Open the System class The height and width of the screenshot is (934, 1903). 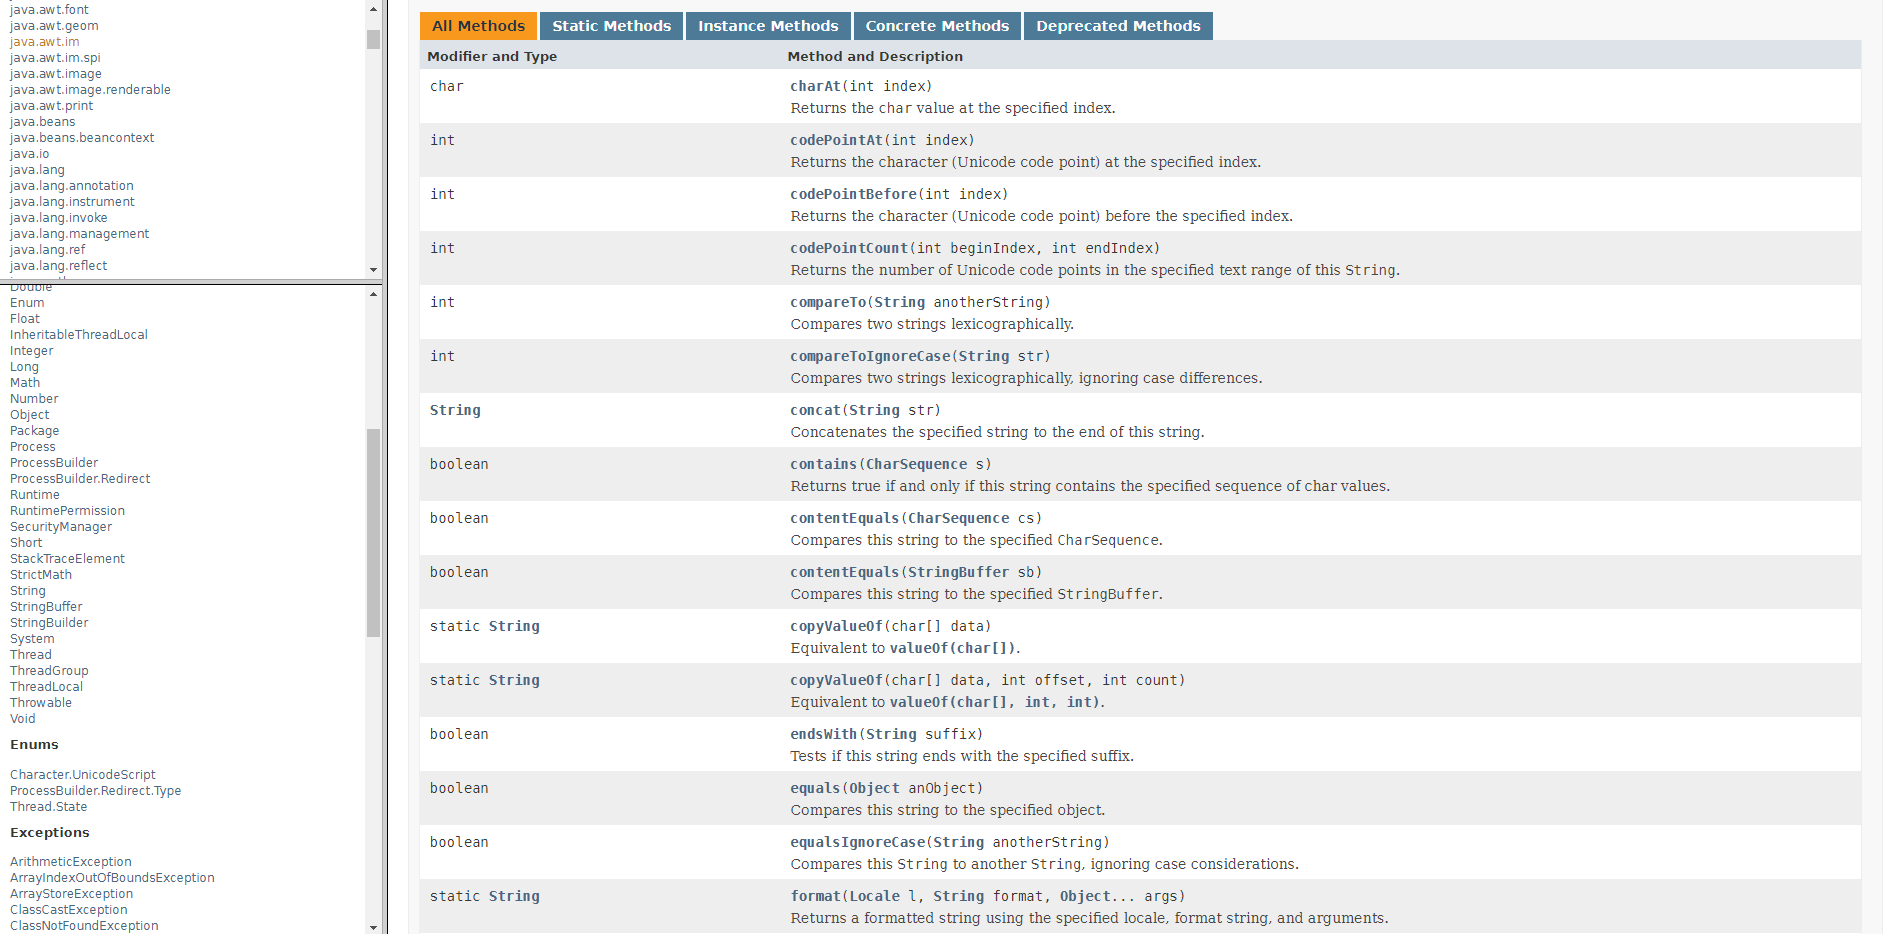(32, 639)
